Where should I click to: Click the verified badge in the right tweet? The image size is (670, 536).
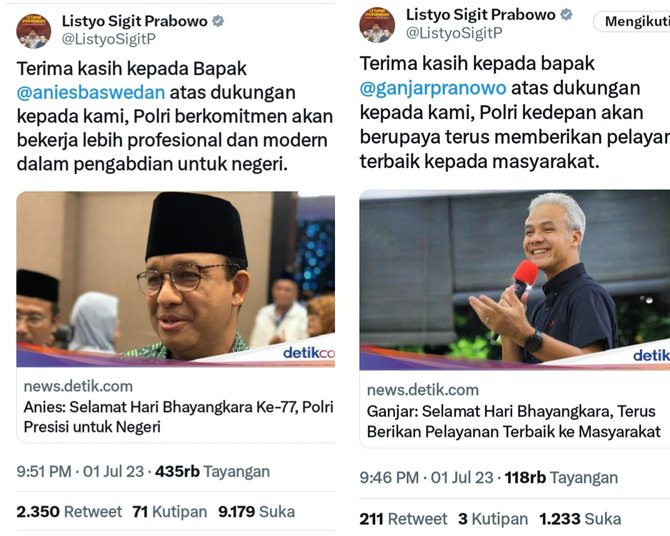click(x=567, y=15)
